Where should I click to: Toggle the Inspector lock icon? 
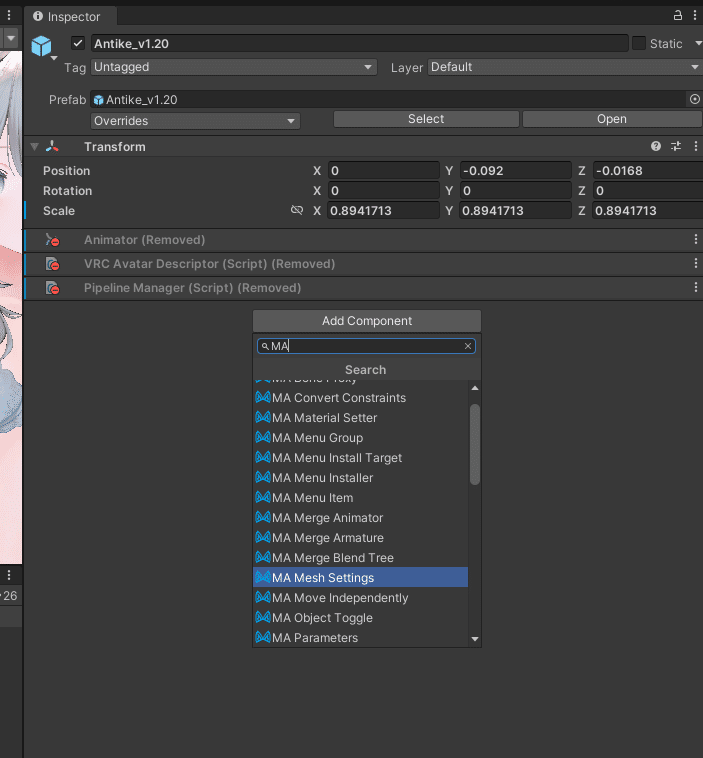tap(678, 15)
